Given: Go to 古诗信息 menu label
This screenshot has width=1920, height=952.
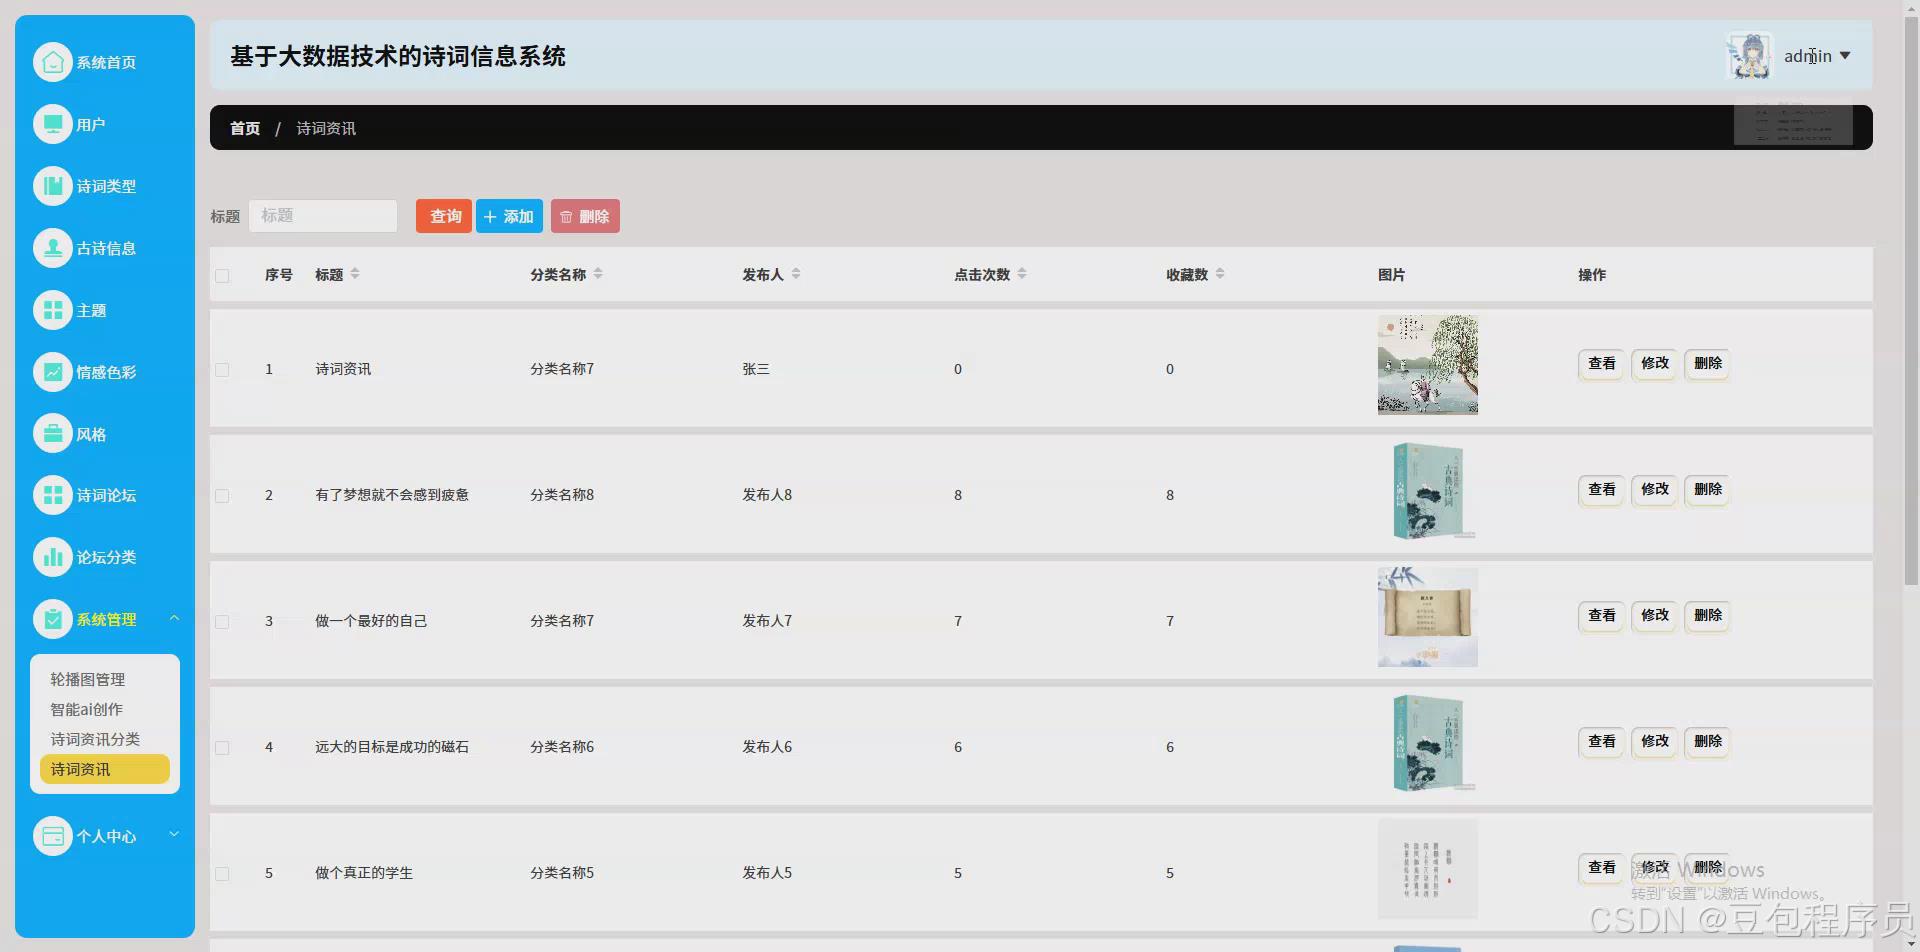Looking at the screenshot, I should click(x=106, y=248).
